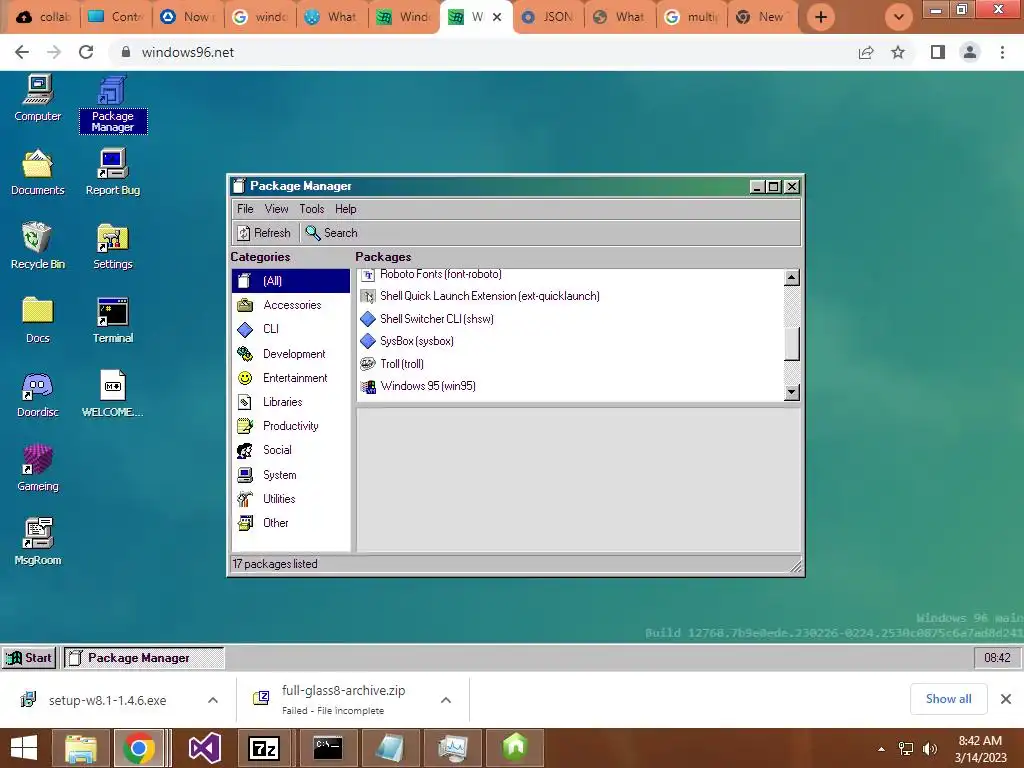
Task: Select the Utilities category
Action: point(291,499)
